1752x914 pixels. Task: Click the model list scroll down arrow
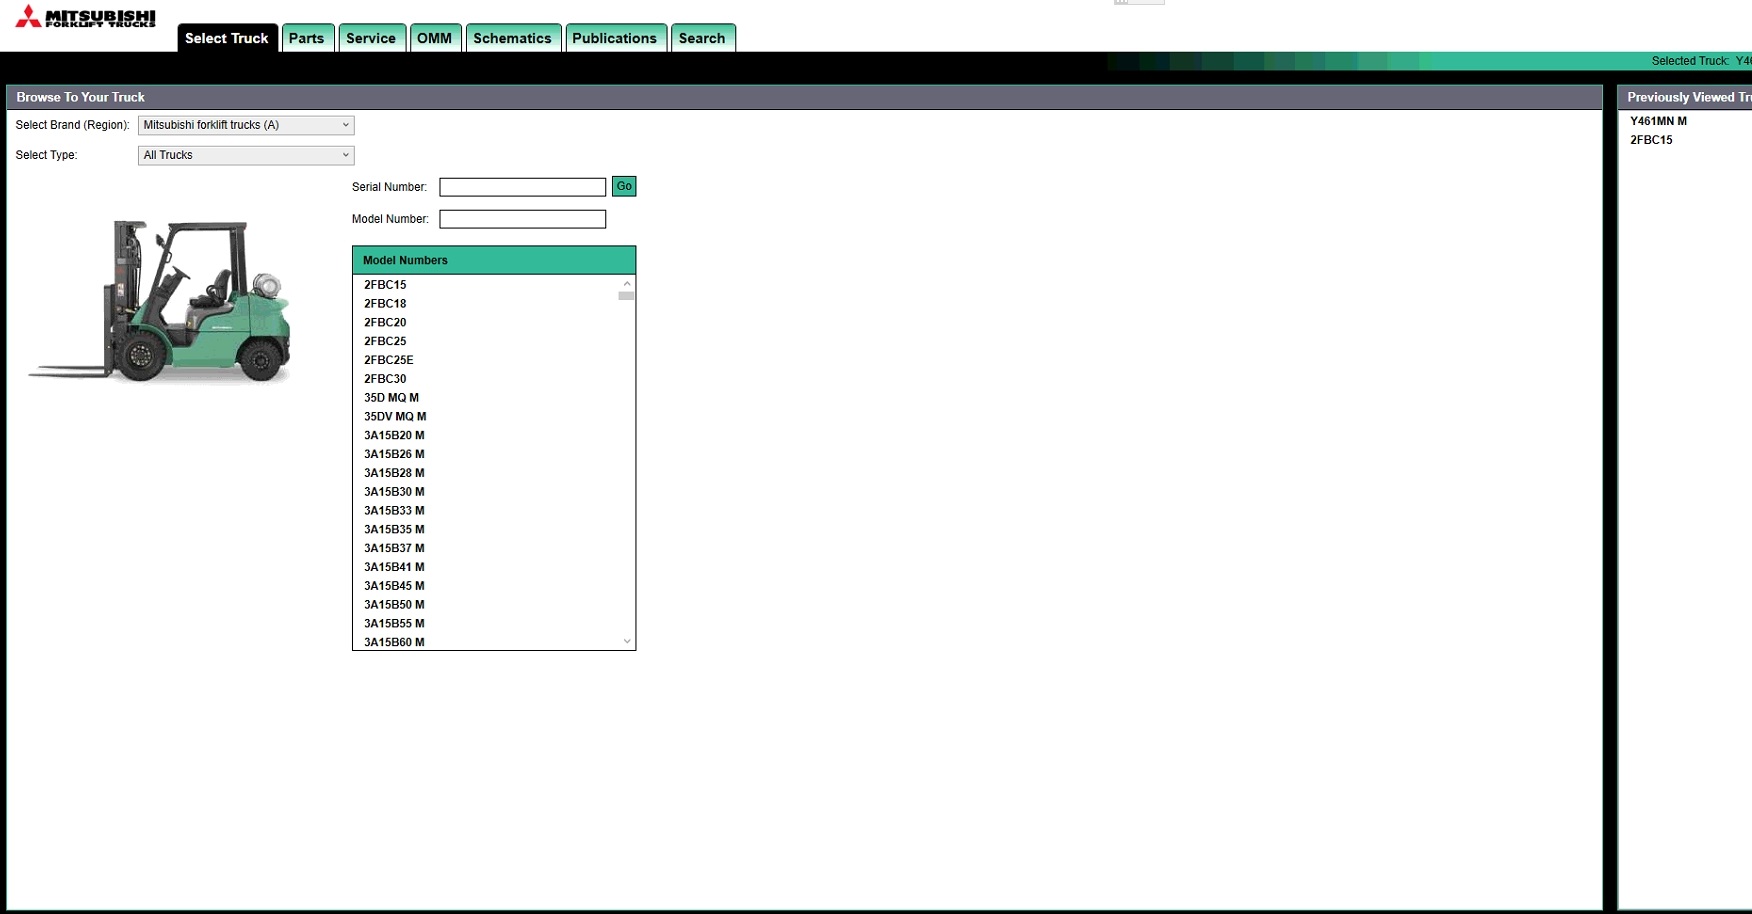coord(627,642)
